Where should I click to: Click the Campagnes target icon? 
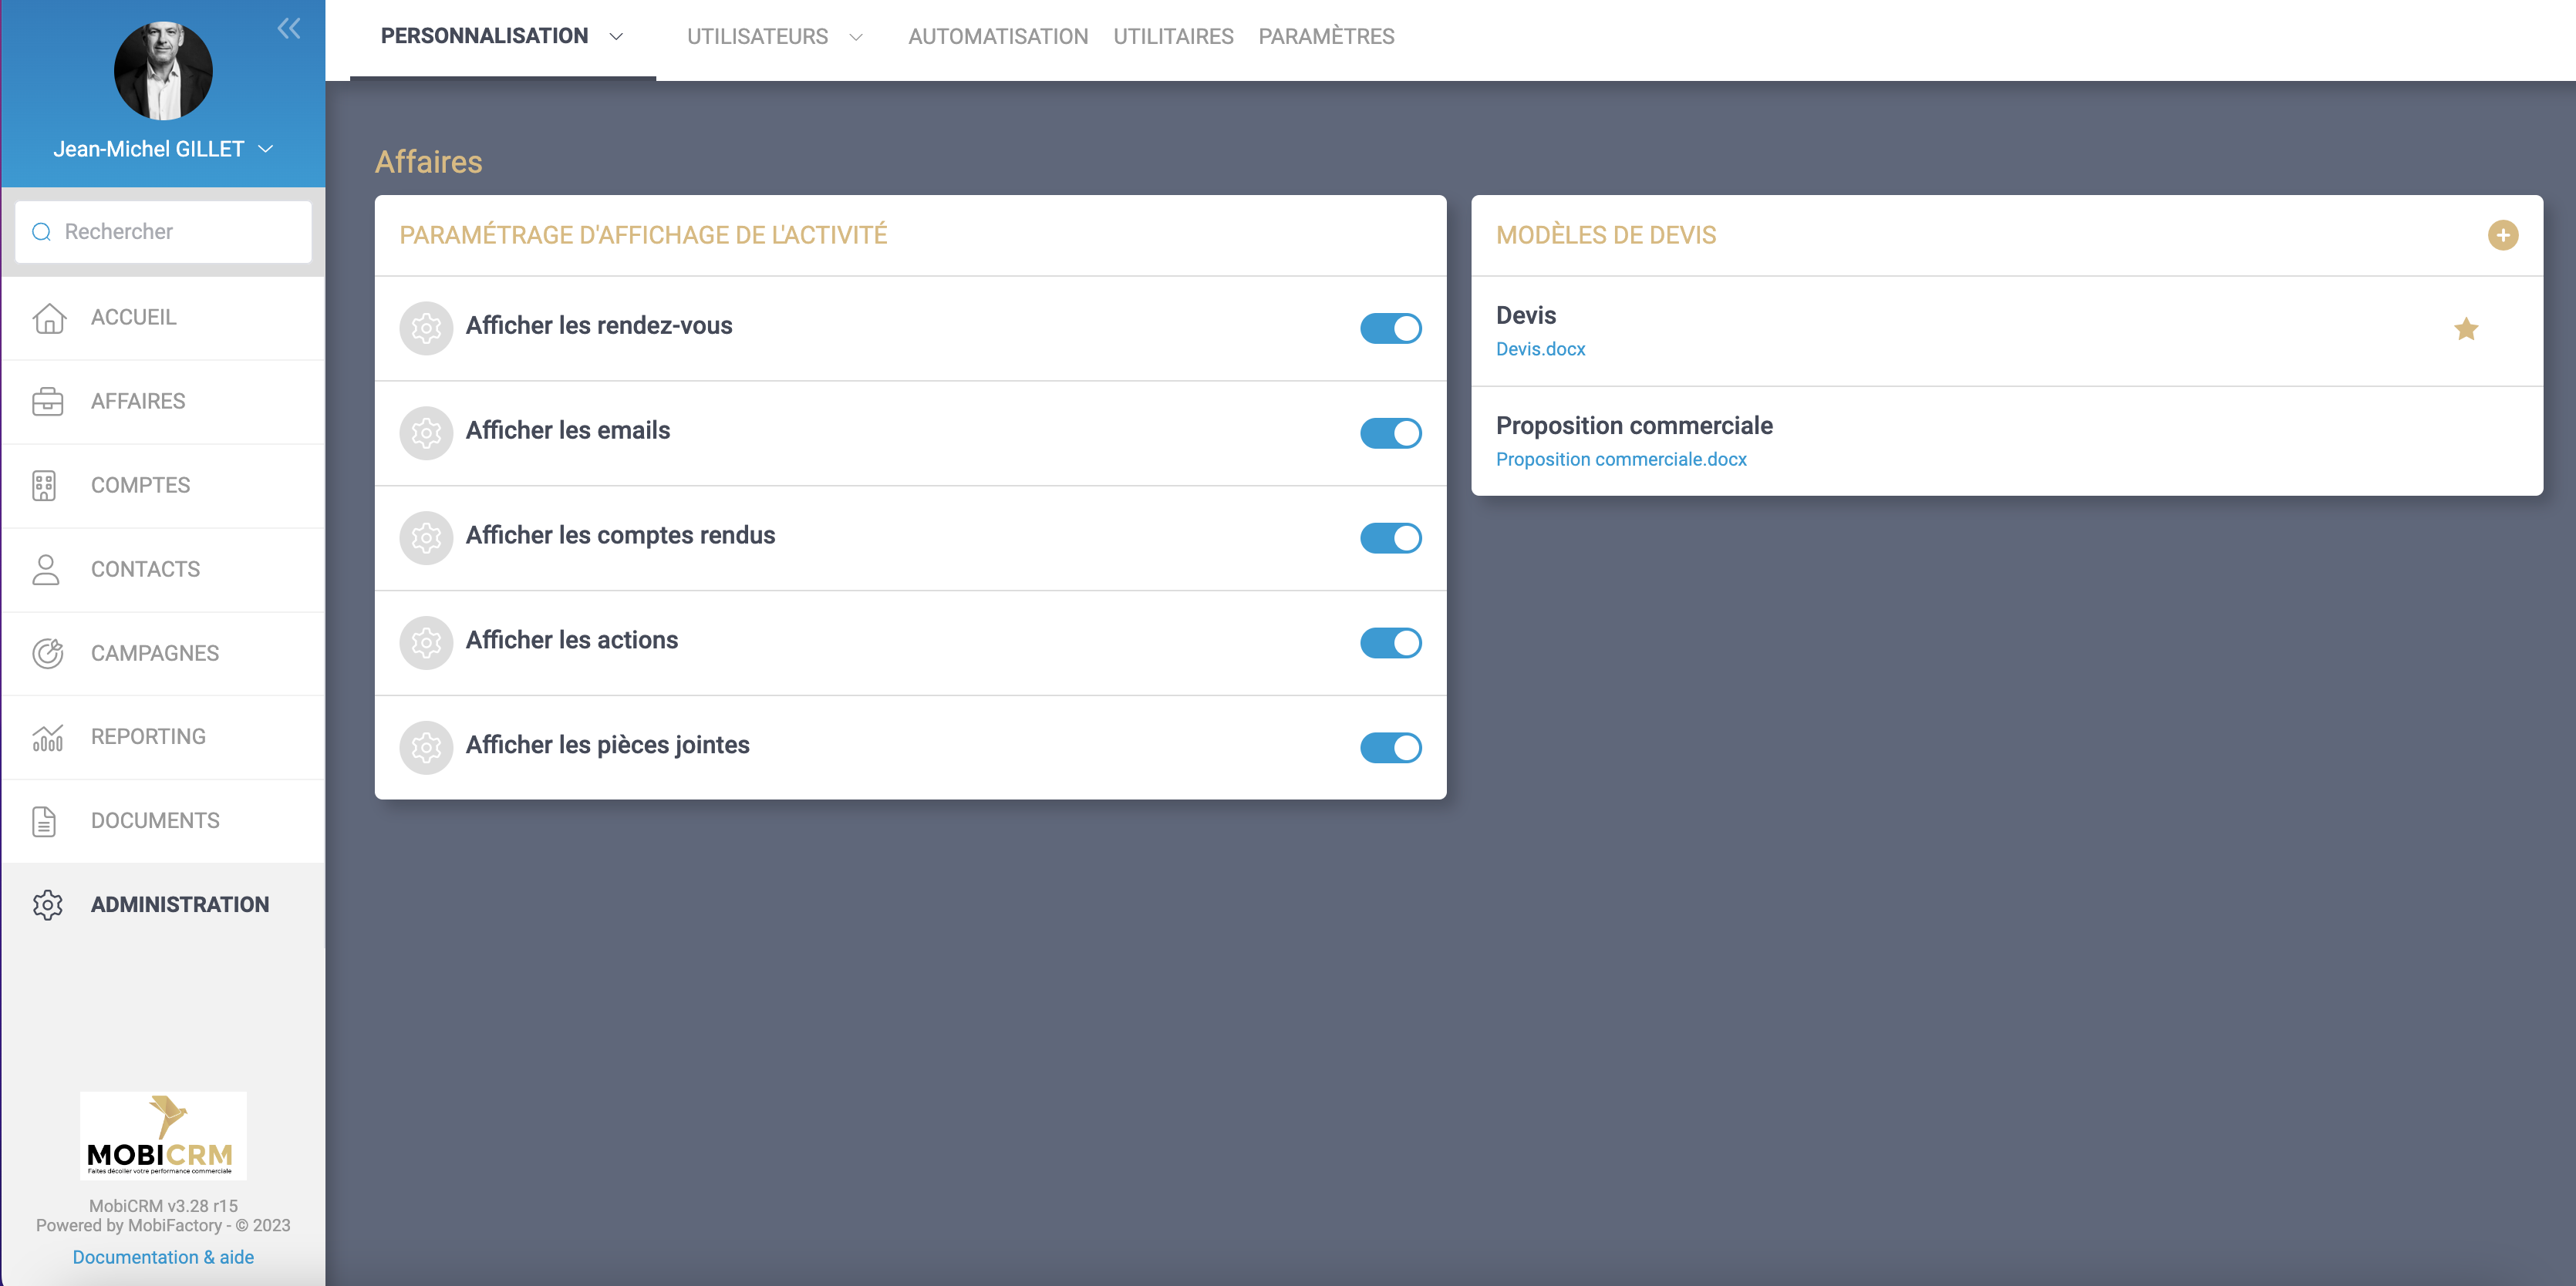pos(48,653)
